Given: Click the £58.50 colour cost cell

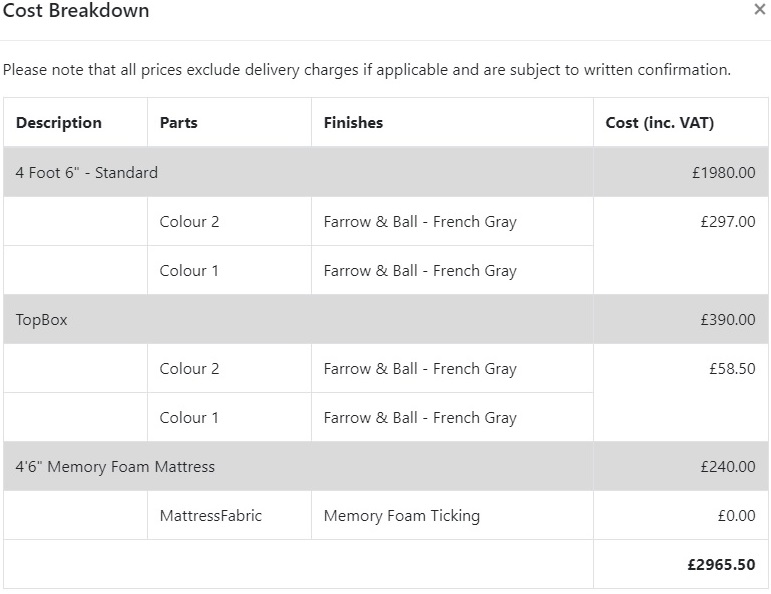Looking at the screenshot, I should (x=733, y=369).
